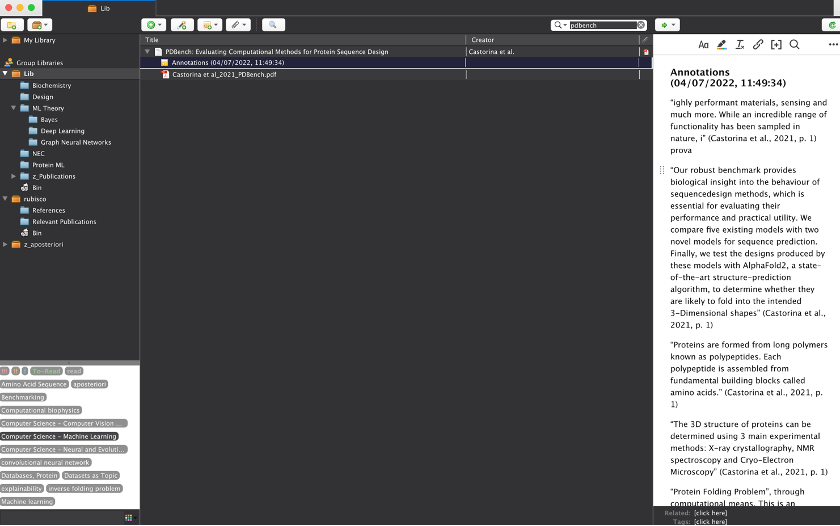Click the attachment column header paperclip icon

(645, 40)
